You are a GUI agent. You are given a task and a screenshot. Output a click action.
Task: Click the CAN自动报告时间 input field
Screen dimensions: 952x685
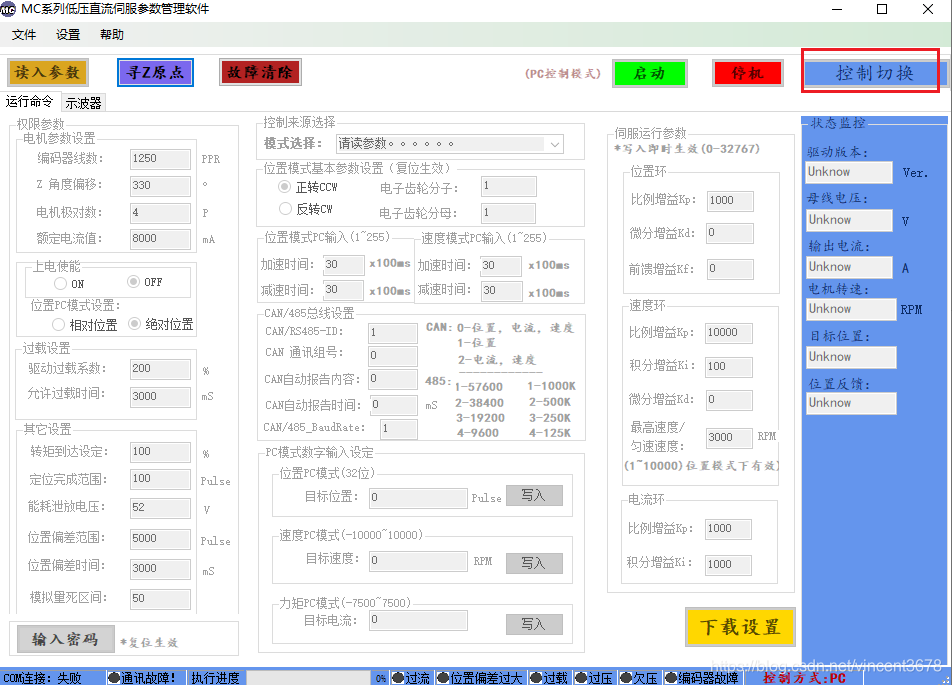tap(394, 405)
